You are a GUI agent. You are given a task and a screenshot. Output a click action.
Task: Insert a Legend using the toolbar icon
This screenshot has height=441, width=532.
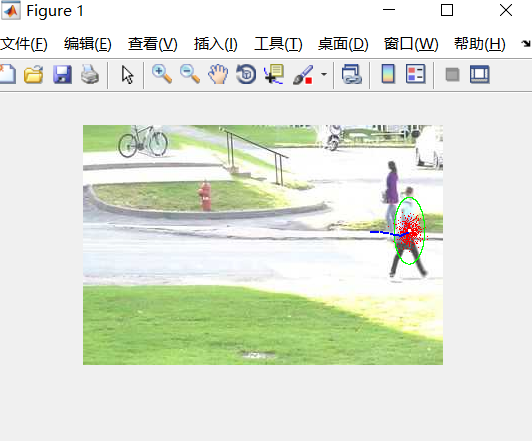pyautogui.click(x=416, y=74)
